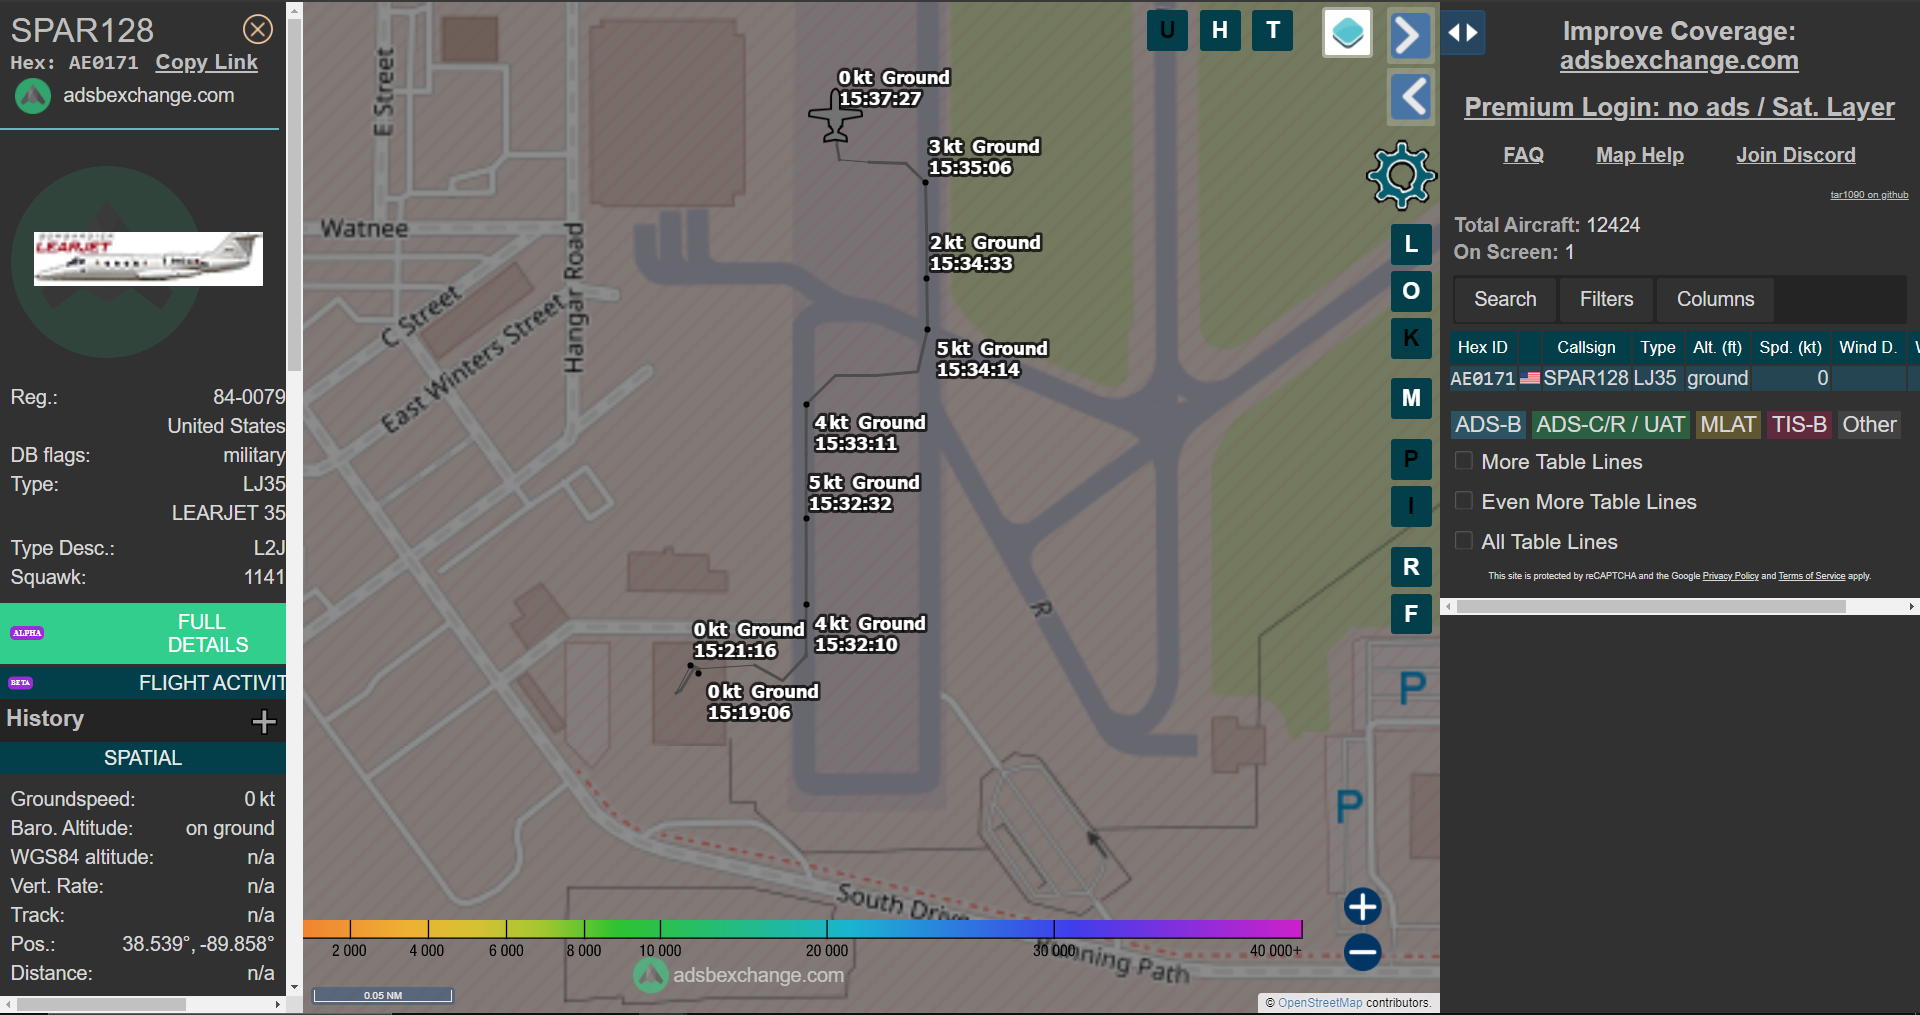Click the K map option button
This screenshot has width=1920, height=1015.
coord(1411,338)
